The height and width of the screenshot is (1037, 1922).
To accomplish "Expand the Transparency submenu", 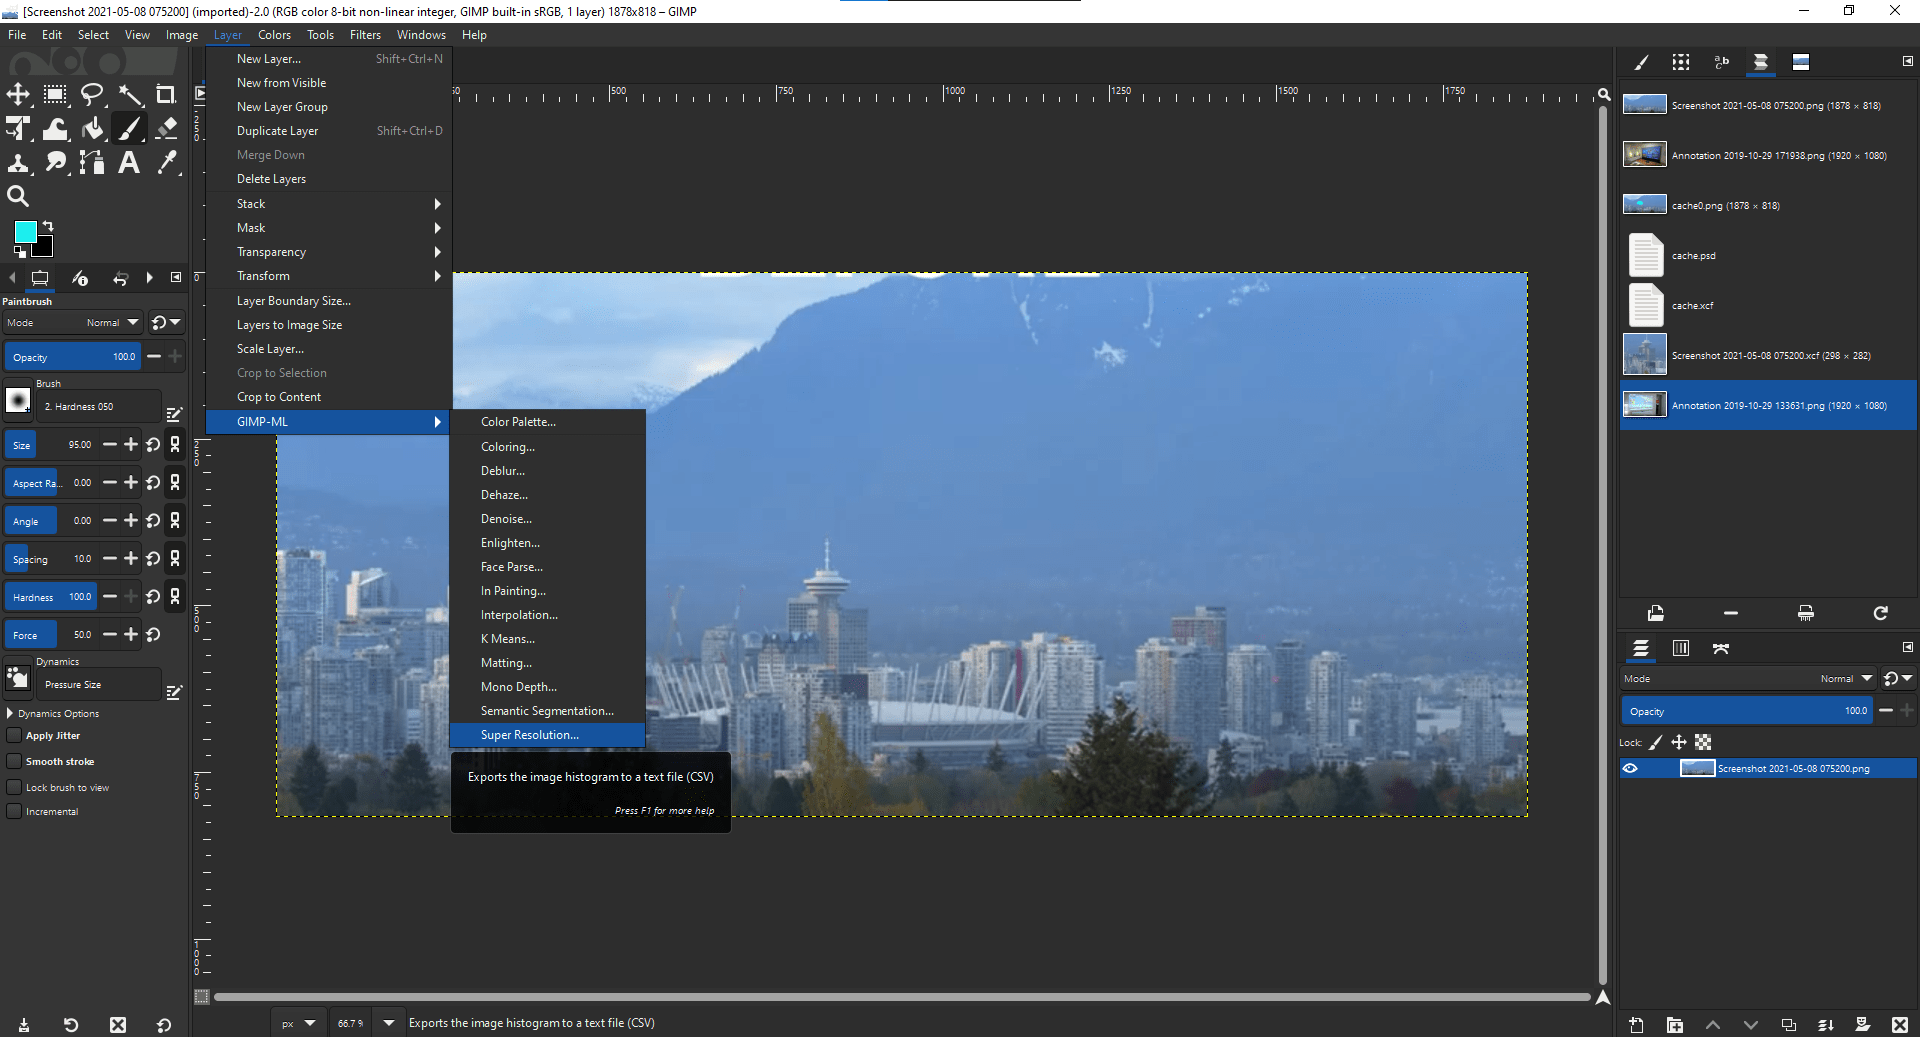I will (x=329, y=252).
